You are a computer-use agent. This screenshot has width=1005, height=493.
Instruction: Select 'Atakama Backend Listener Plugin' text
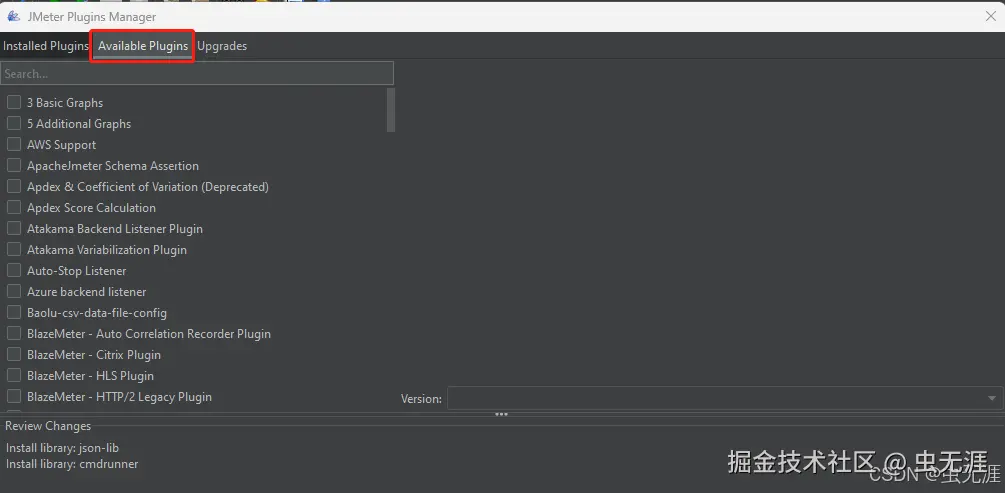(115, 229)
